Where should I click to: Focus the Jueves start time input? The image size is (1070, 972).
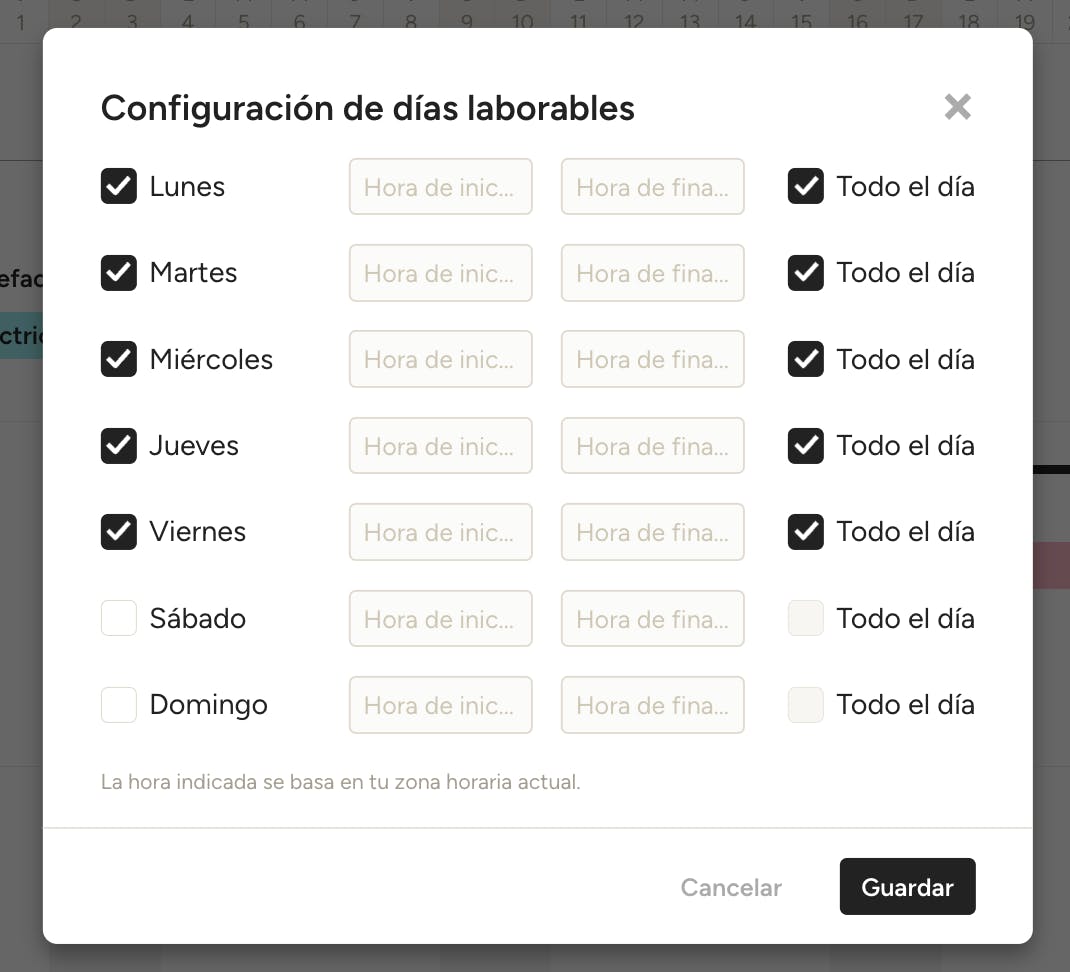pyautogui.click(x=440, y=445)
